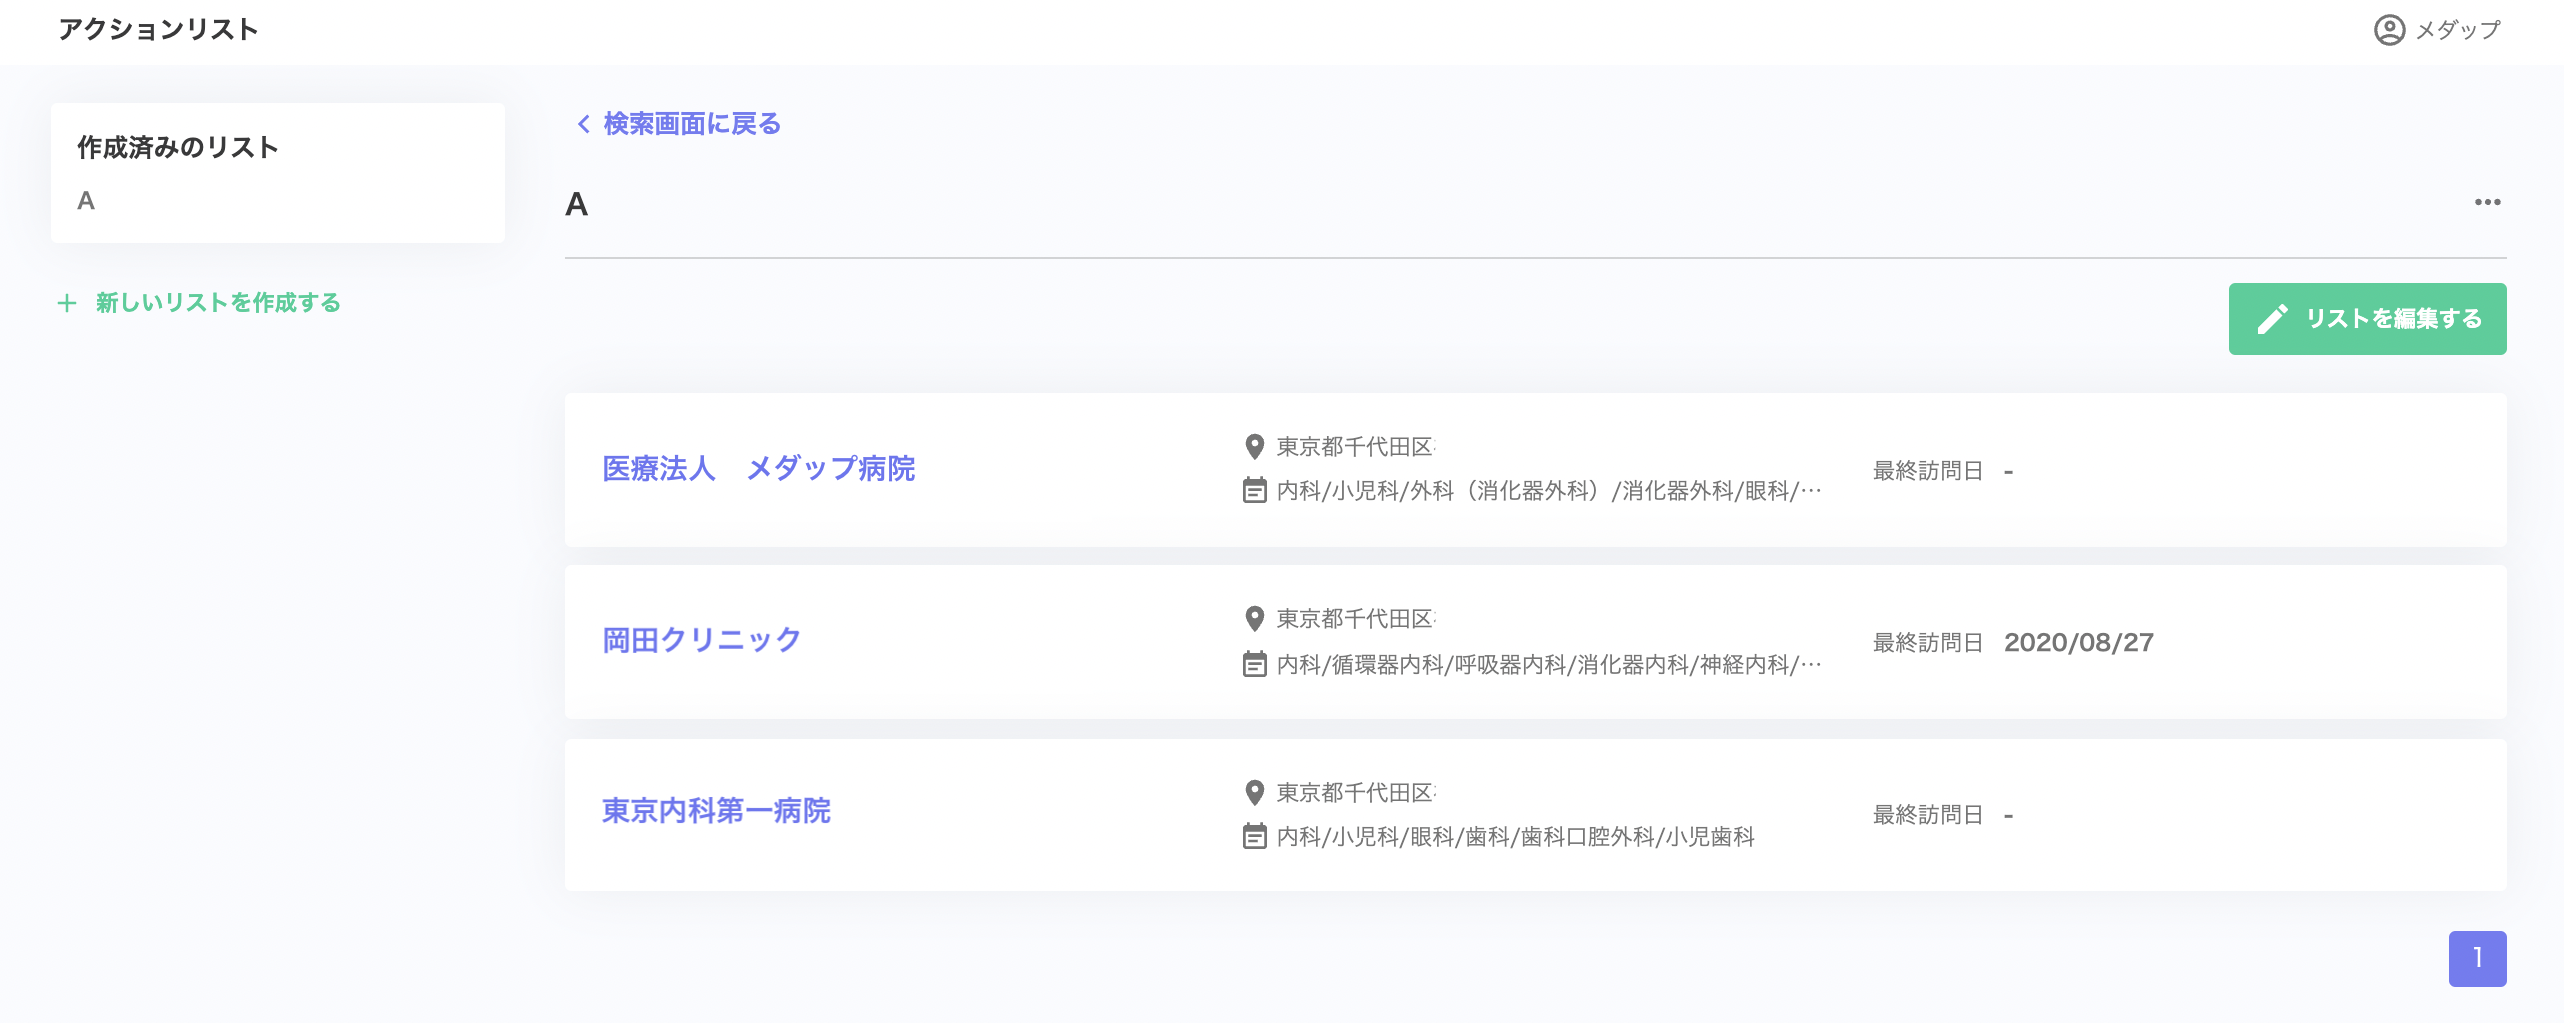Viewport: 2564px width, 1023px height.
Task: Click the department icon for 岡田クリニック
Action: tap(1254, 664)
